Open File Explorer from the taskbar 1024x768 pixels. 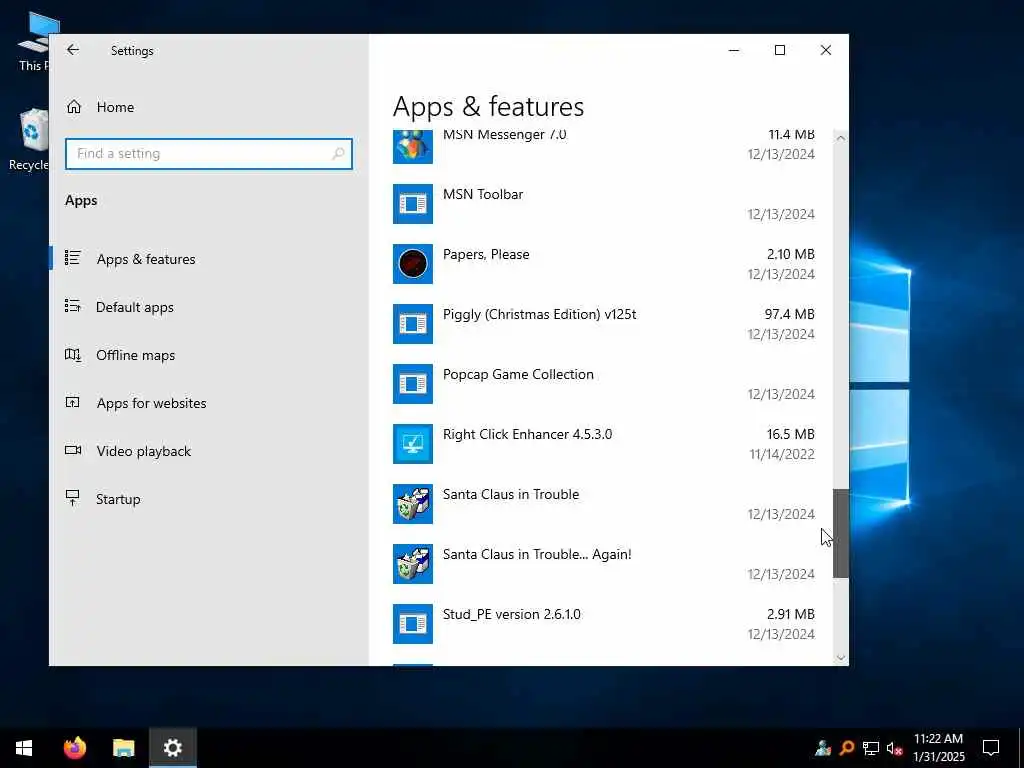coord(123,748)
